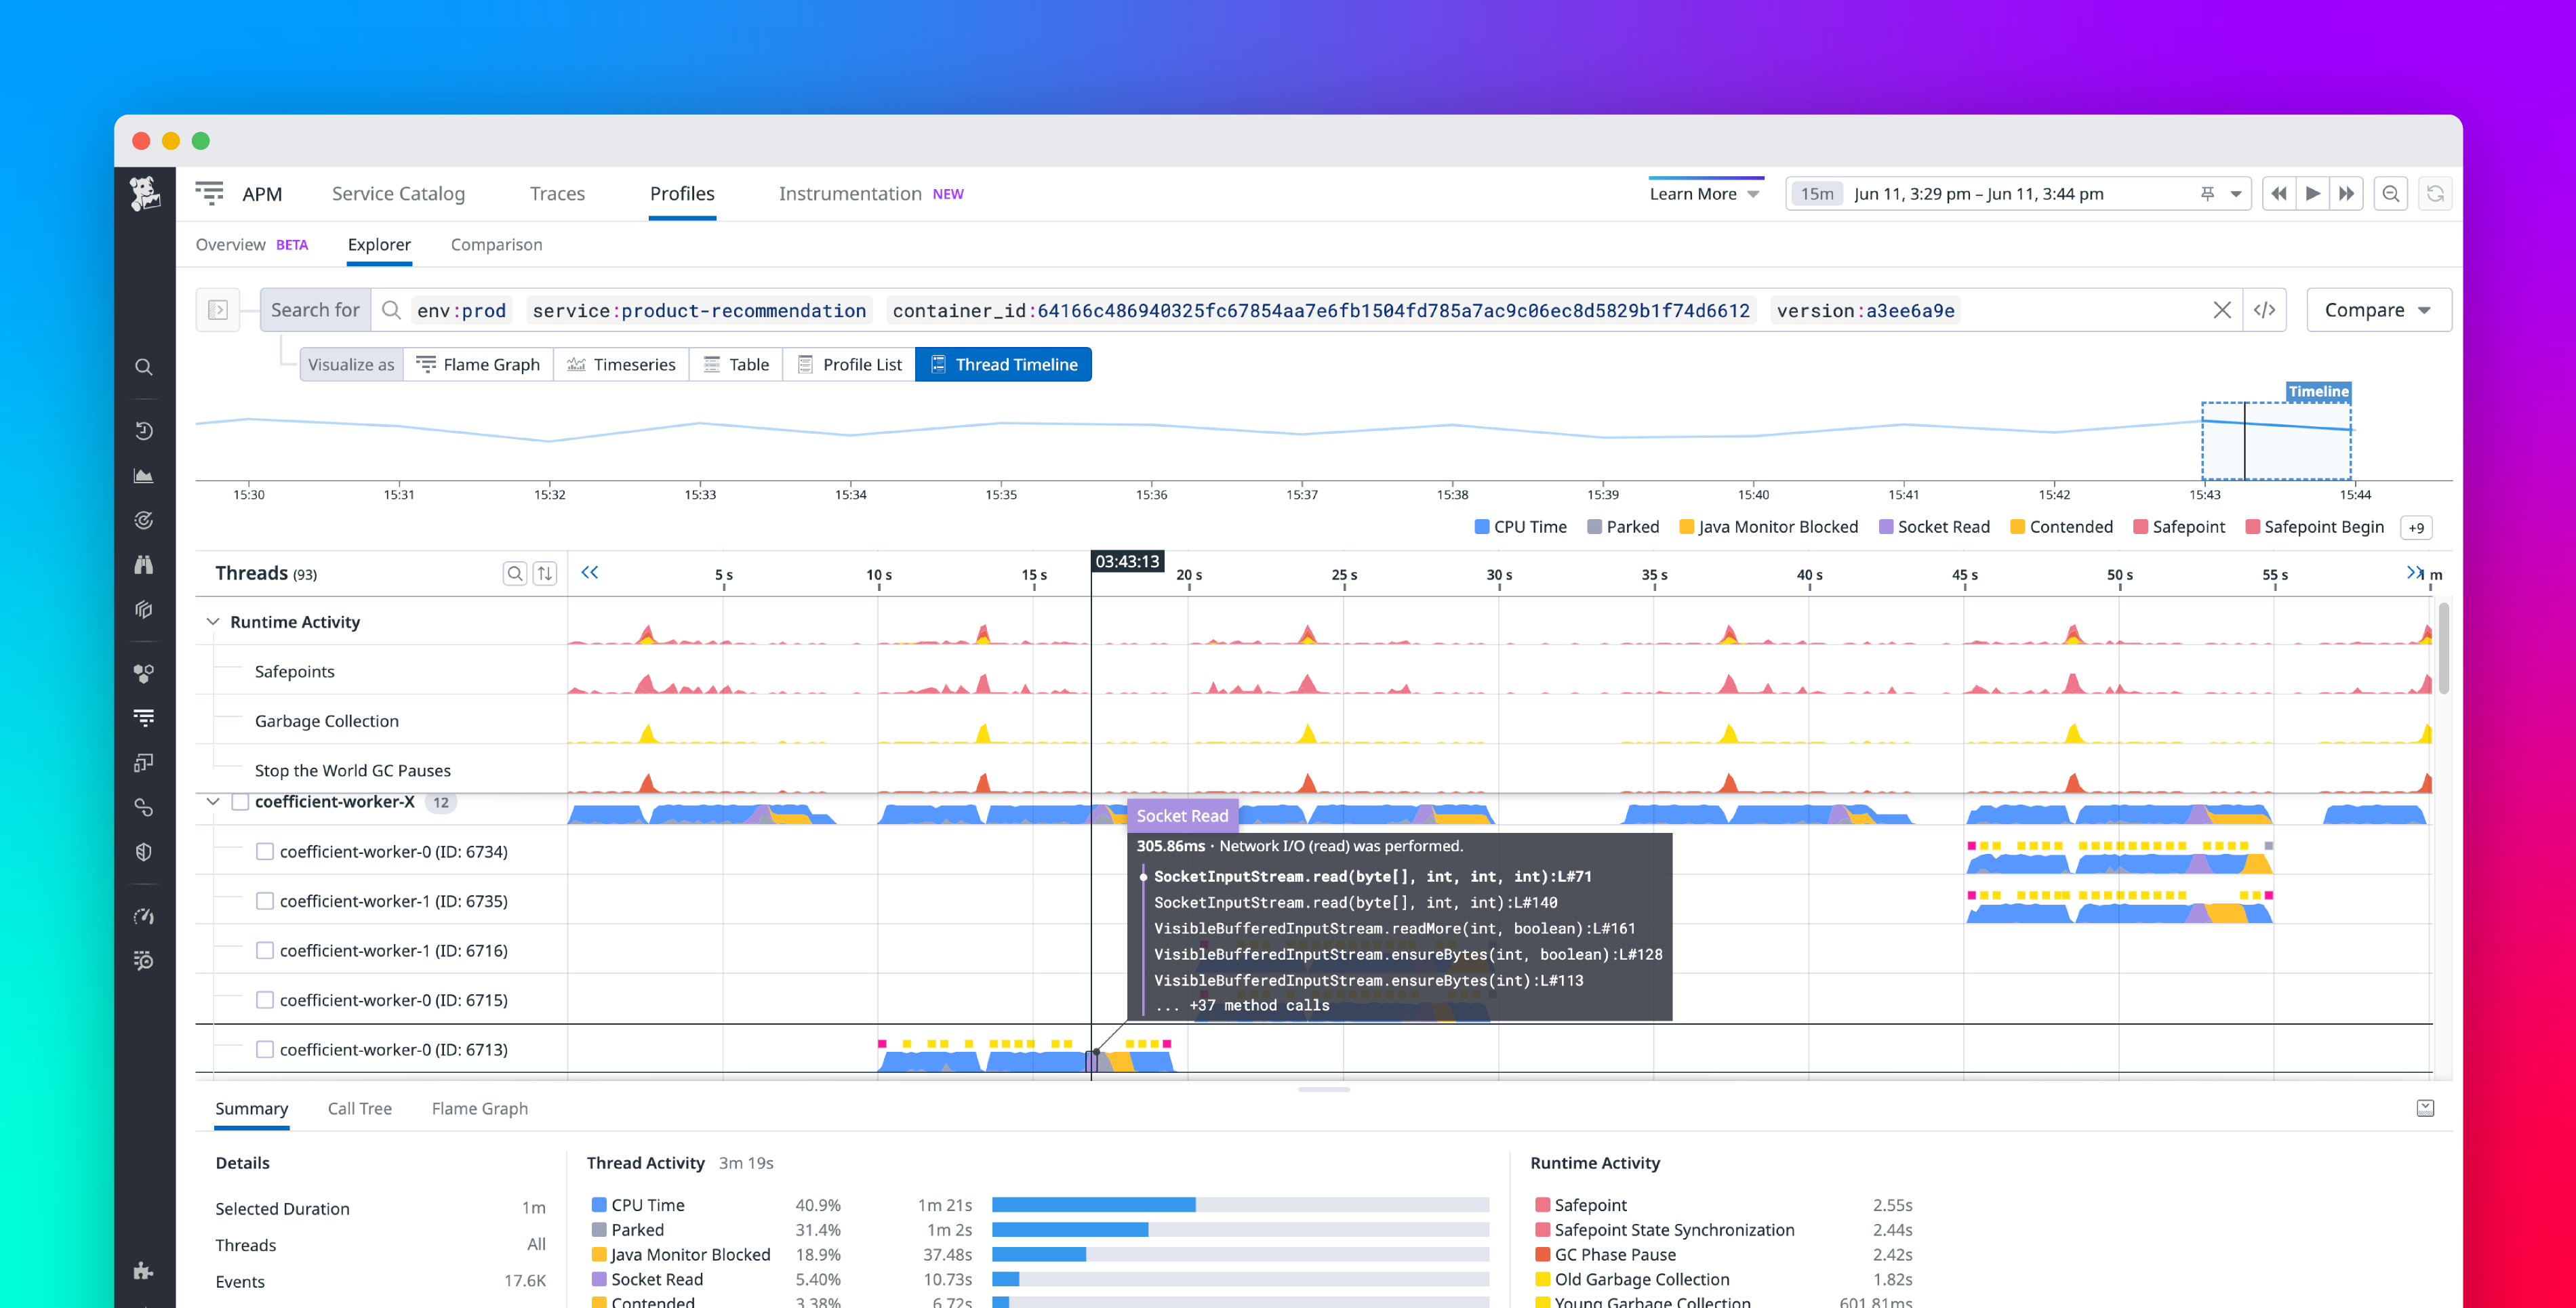Open the Call Tree tab
This screenshot has height=1308, width=2576.
click(x=360, y=1108)
